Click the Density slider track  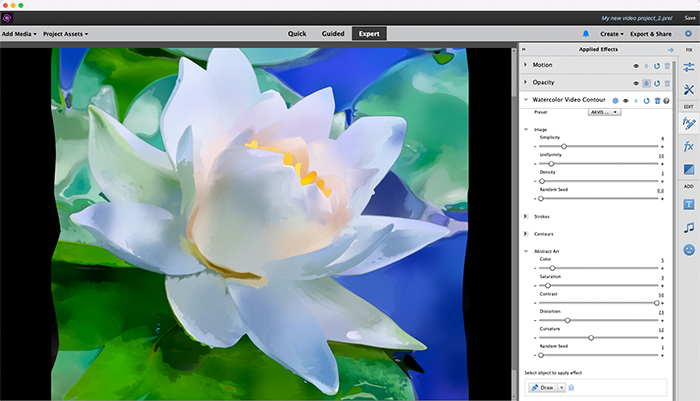598,181
